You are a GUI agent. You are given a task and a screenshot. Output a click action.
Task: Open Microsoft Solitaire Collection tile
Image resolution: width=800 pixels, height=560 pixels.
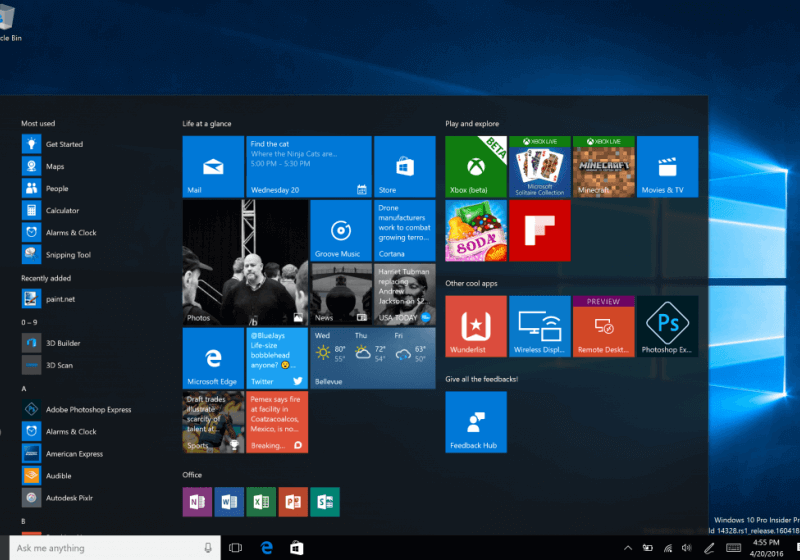(540, 166)
